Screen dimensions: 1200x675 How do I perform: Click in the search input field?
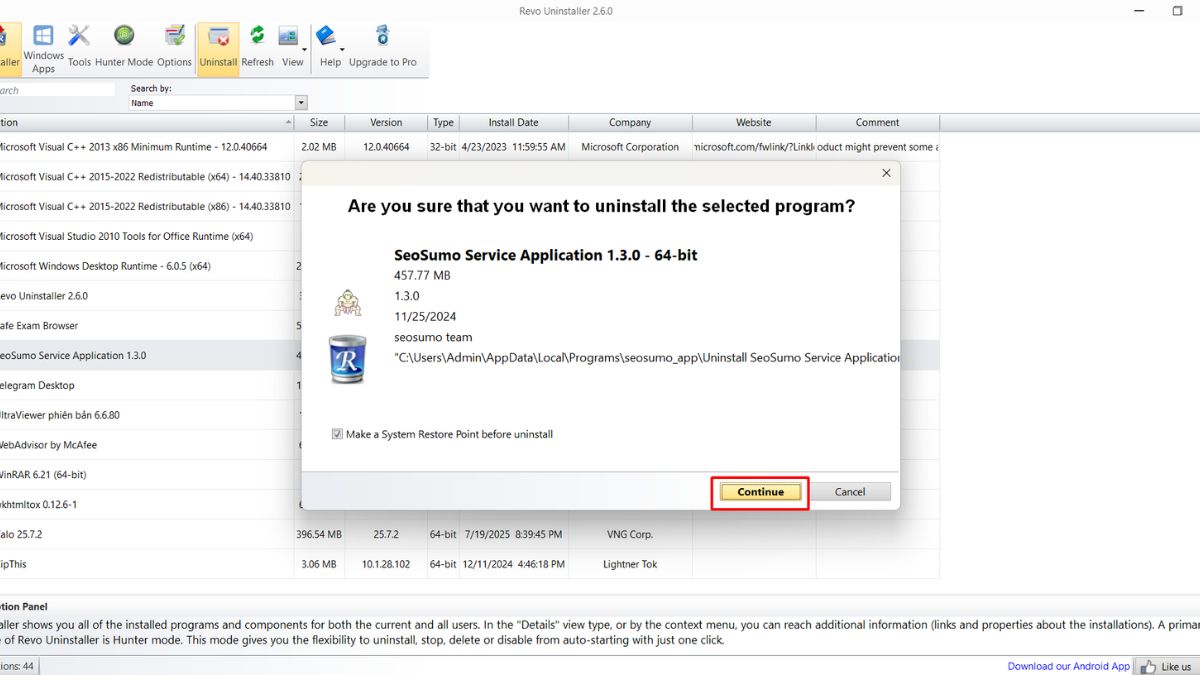[x=57, y=90]
